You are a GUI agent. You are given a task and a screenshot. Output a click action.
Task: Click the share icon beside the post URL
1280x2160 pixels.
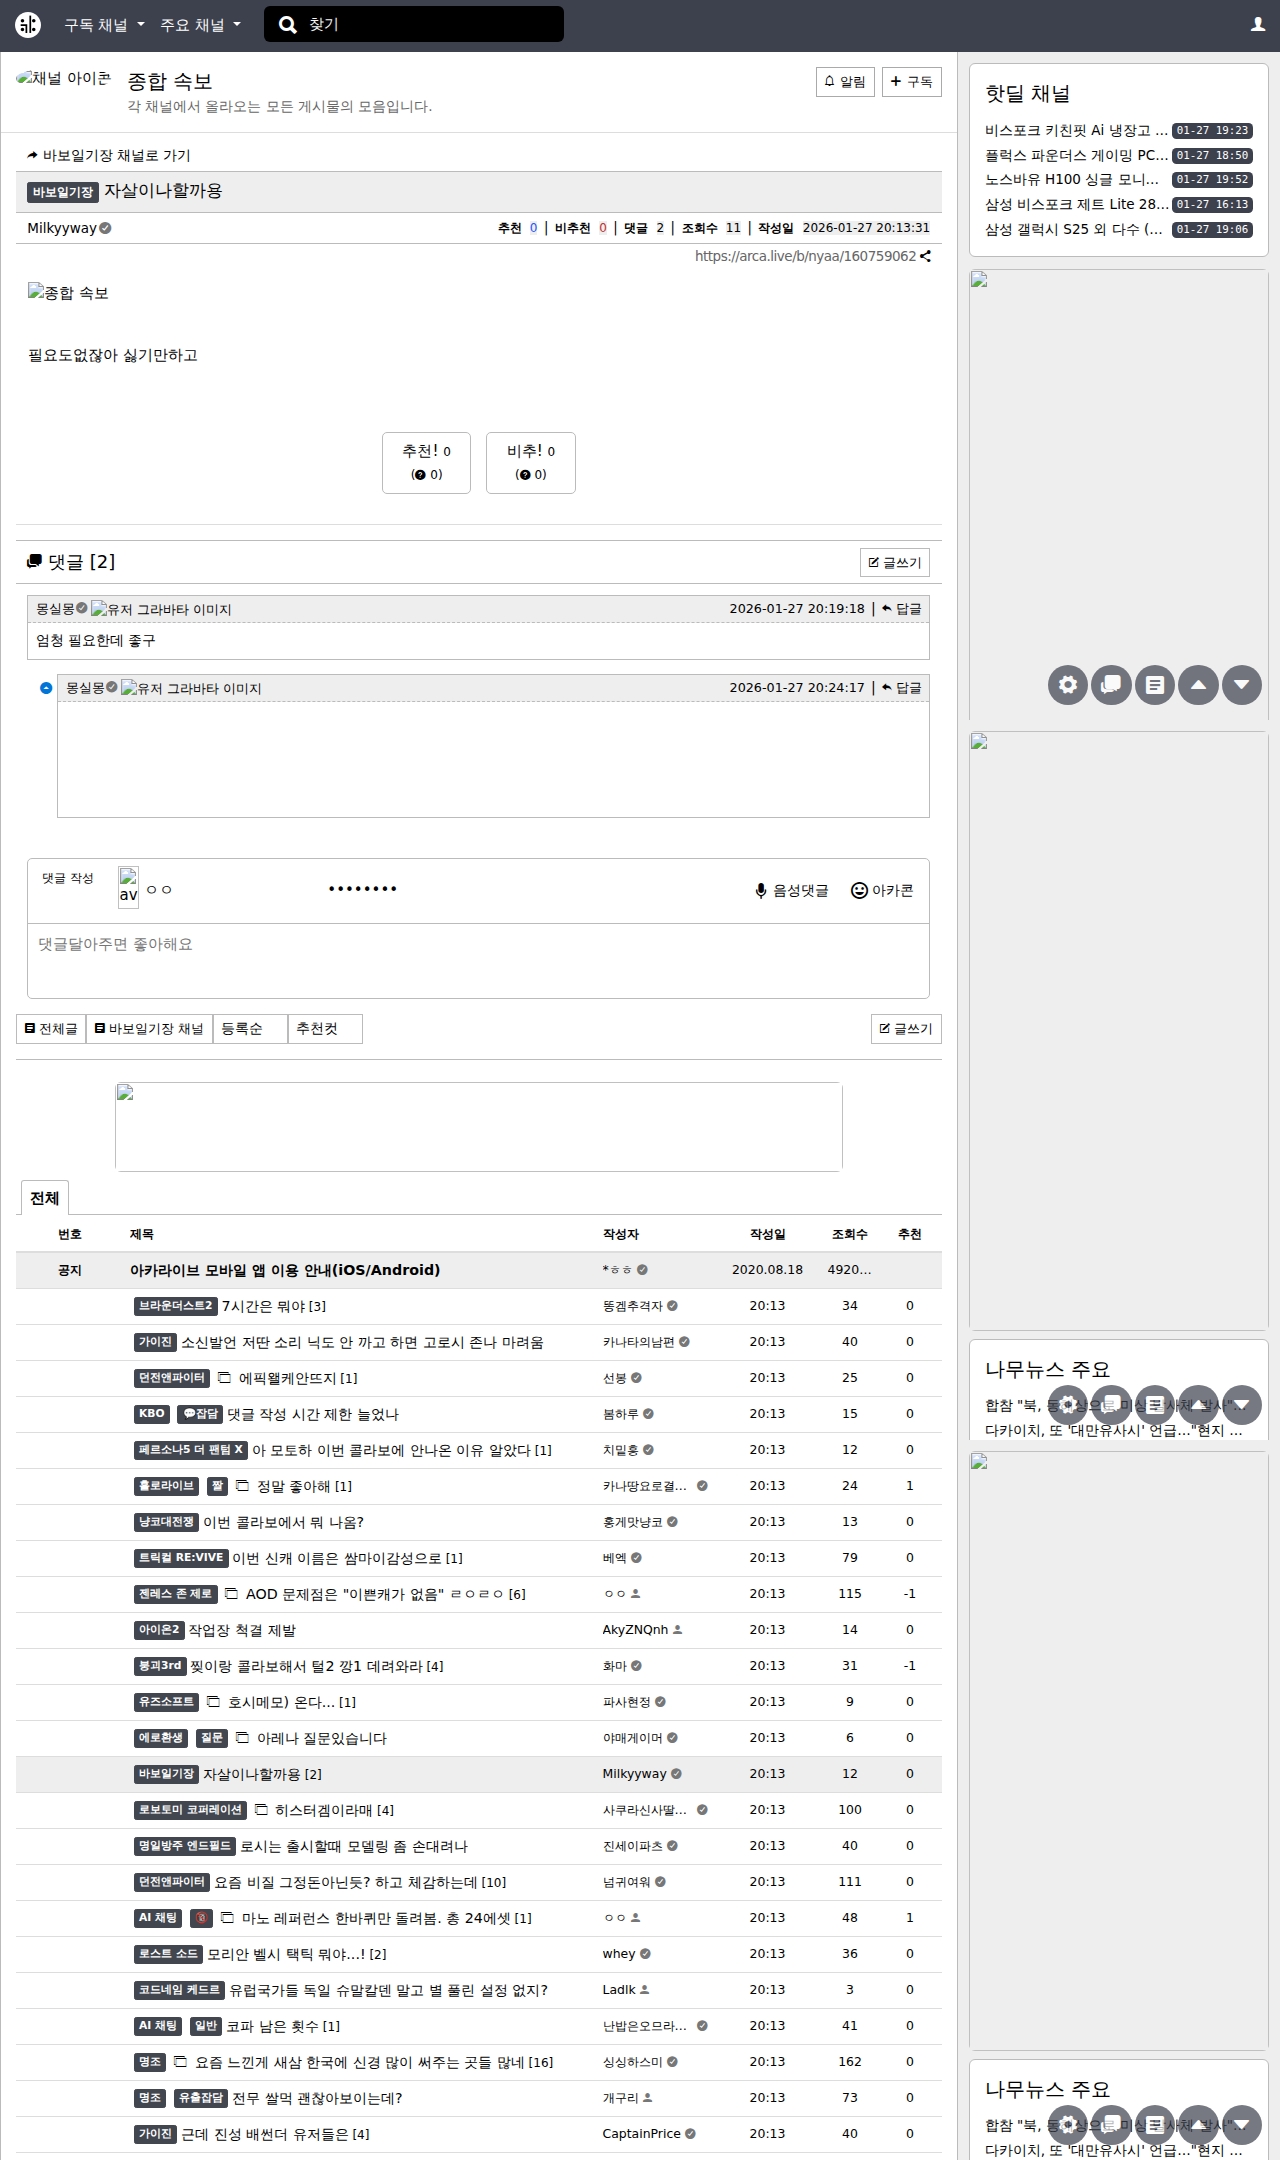pos(926,256)
